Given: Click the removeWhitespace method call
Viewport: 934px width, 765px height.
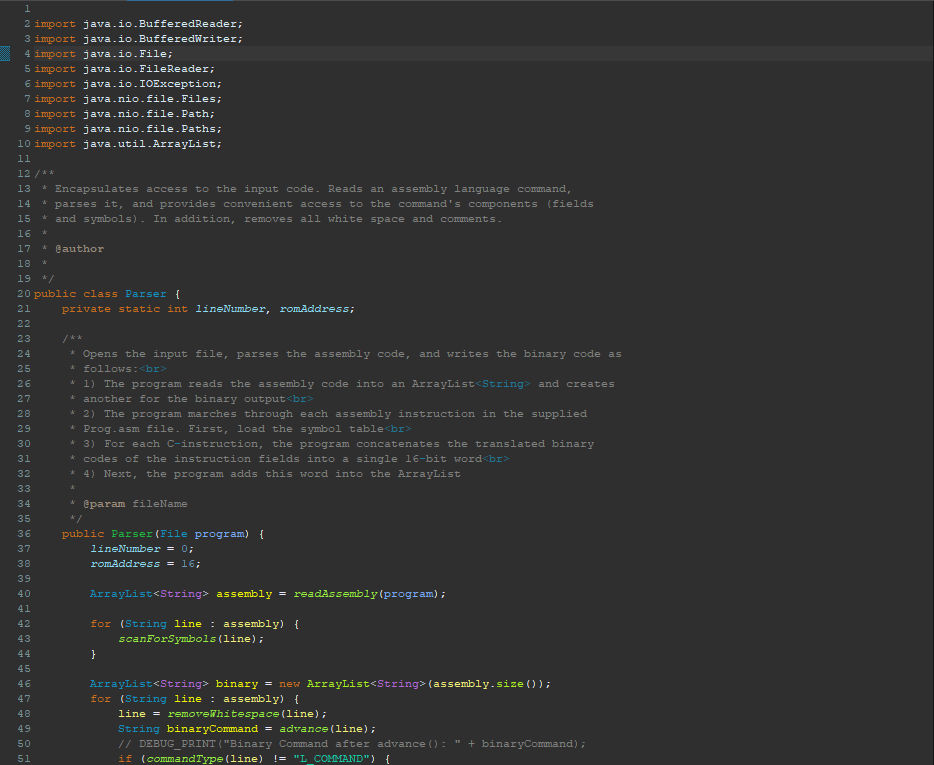Looking at the screenshot, I should point(222,714).
